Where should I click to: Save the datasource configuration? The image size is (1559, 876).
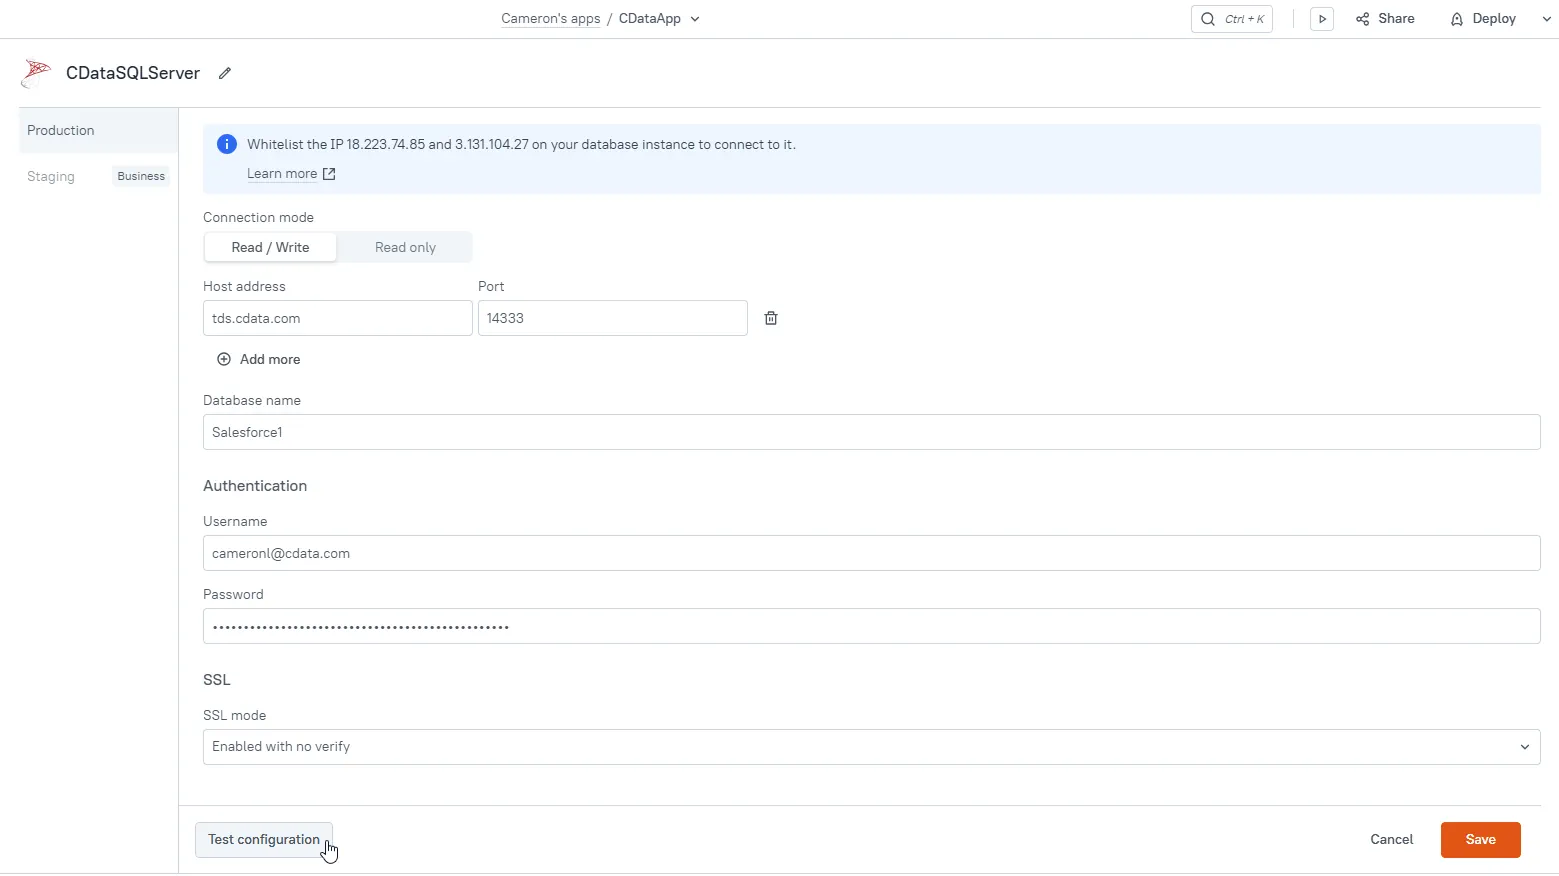(x=1480, y=840)
